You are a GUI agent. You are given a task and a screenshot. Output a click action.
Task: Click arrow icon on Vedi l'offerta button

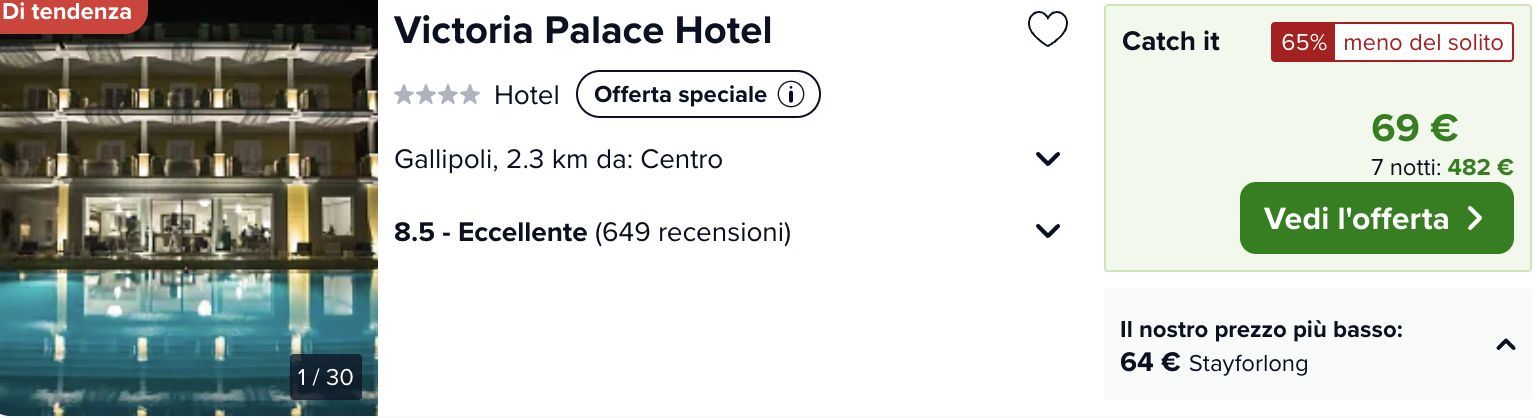(x=1475, y=218)
